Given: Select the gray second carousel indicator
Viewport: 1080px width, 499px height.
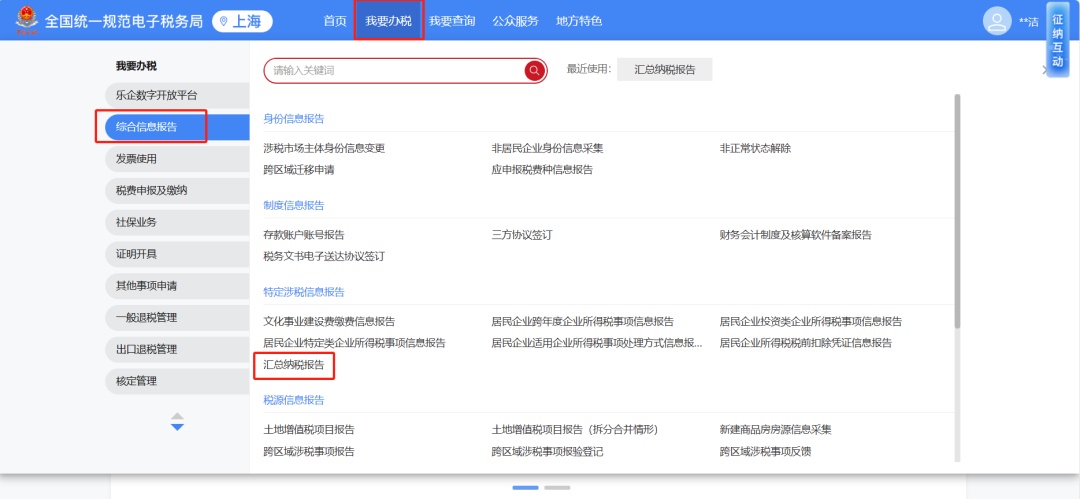Looking at the screenshot, I should [557, 488].
